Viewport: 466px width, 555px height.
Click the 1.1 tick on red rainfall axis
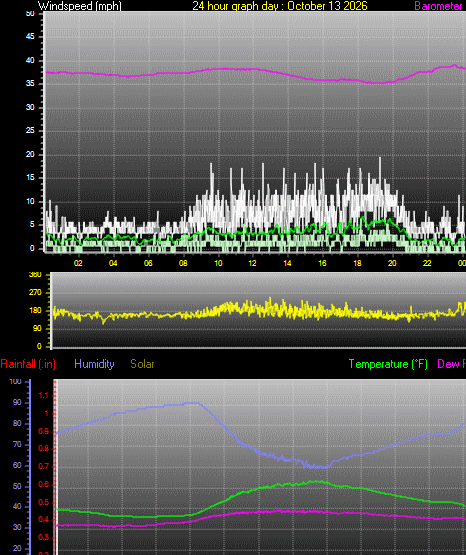click(x=44, y=395)
